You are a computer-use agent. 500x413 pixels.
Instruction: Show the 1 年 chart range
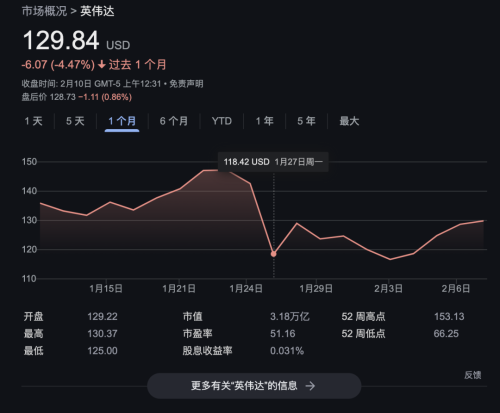(265, 121)
